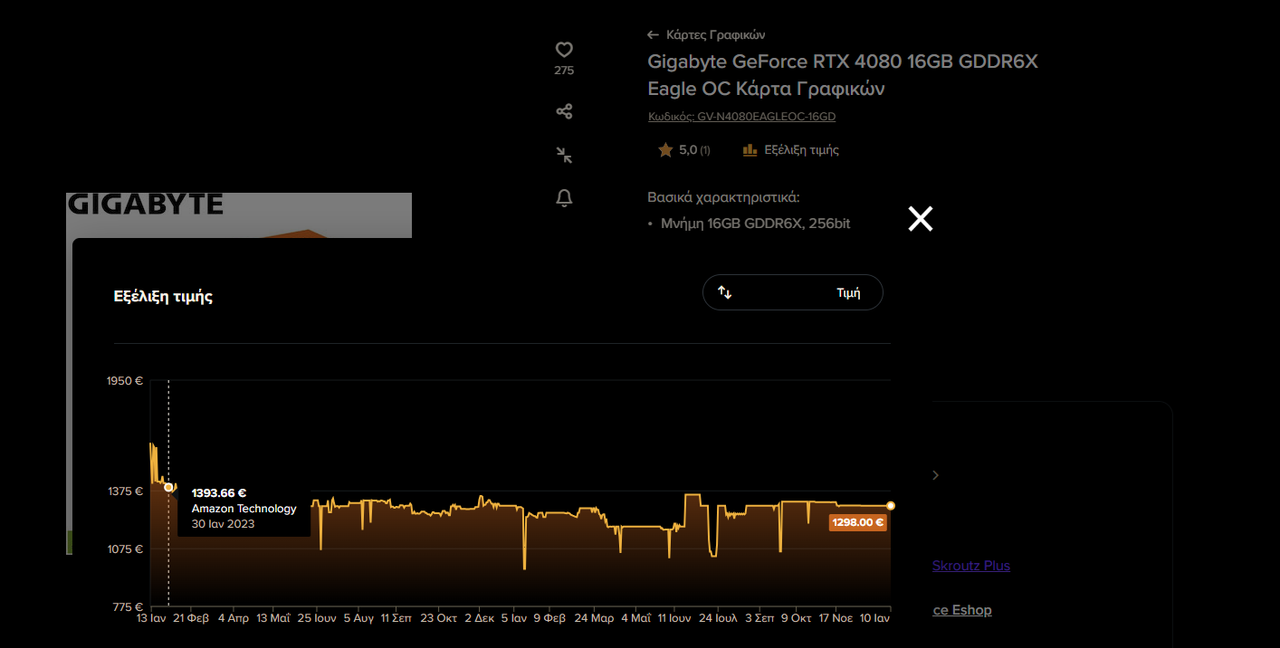Click the product title Gigabyte GeForce RTX 4080
The height and width of the screenshot is (648, 1280).
(x=843, y=75)
